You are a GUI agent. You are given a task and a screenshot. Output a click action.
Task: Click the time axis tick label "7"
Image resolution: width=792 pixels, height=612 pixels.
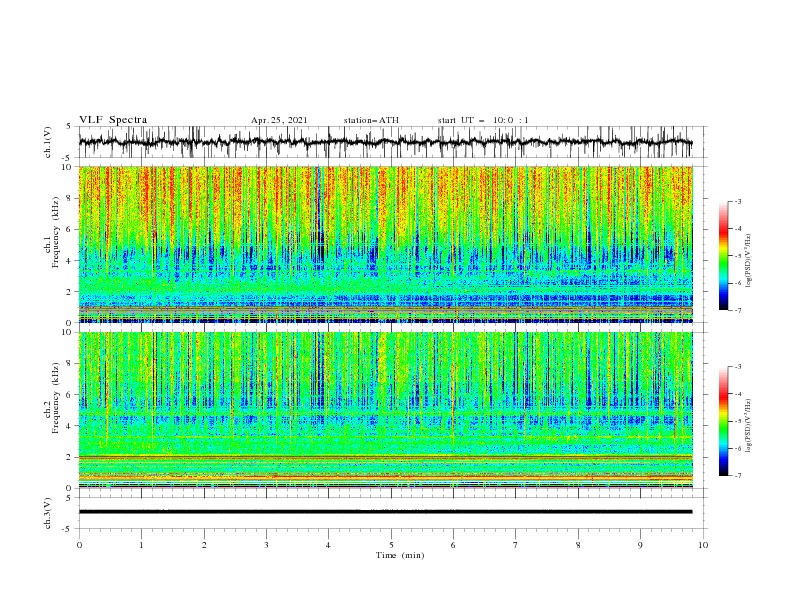pos(516,545)
